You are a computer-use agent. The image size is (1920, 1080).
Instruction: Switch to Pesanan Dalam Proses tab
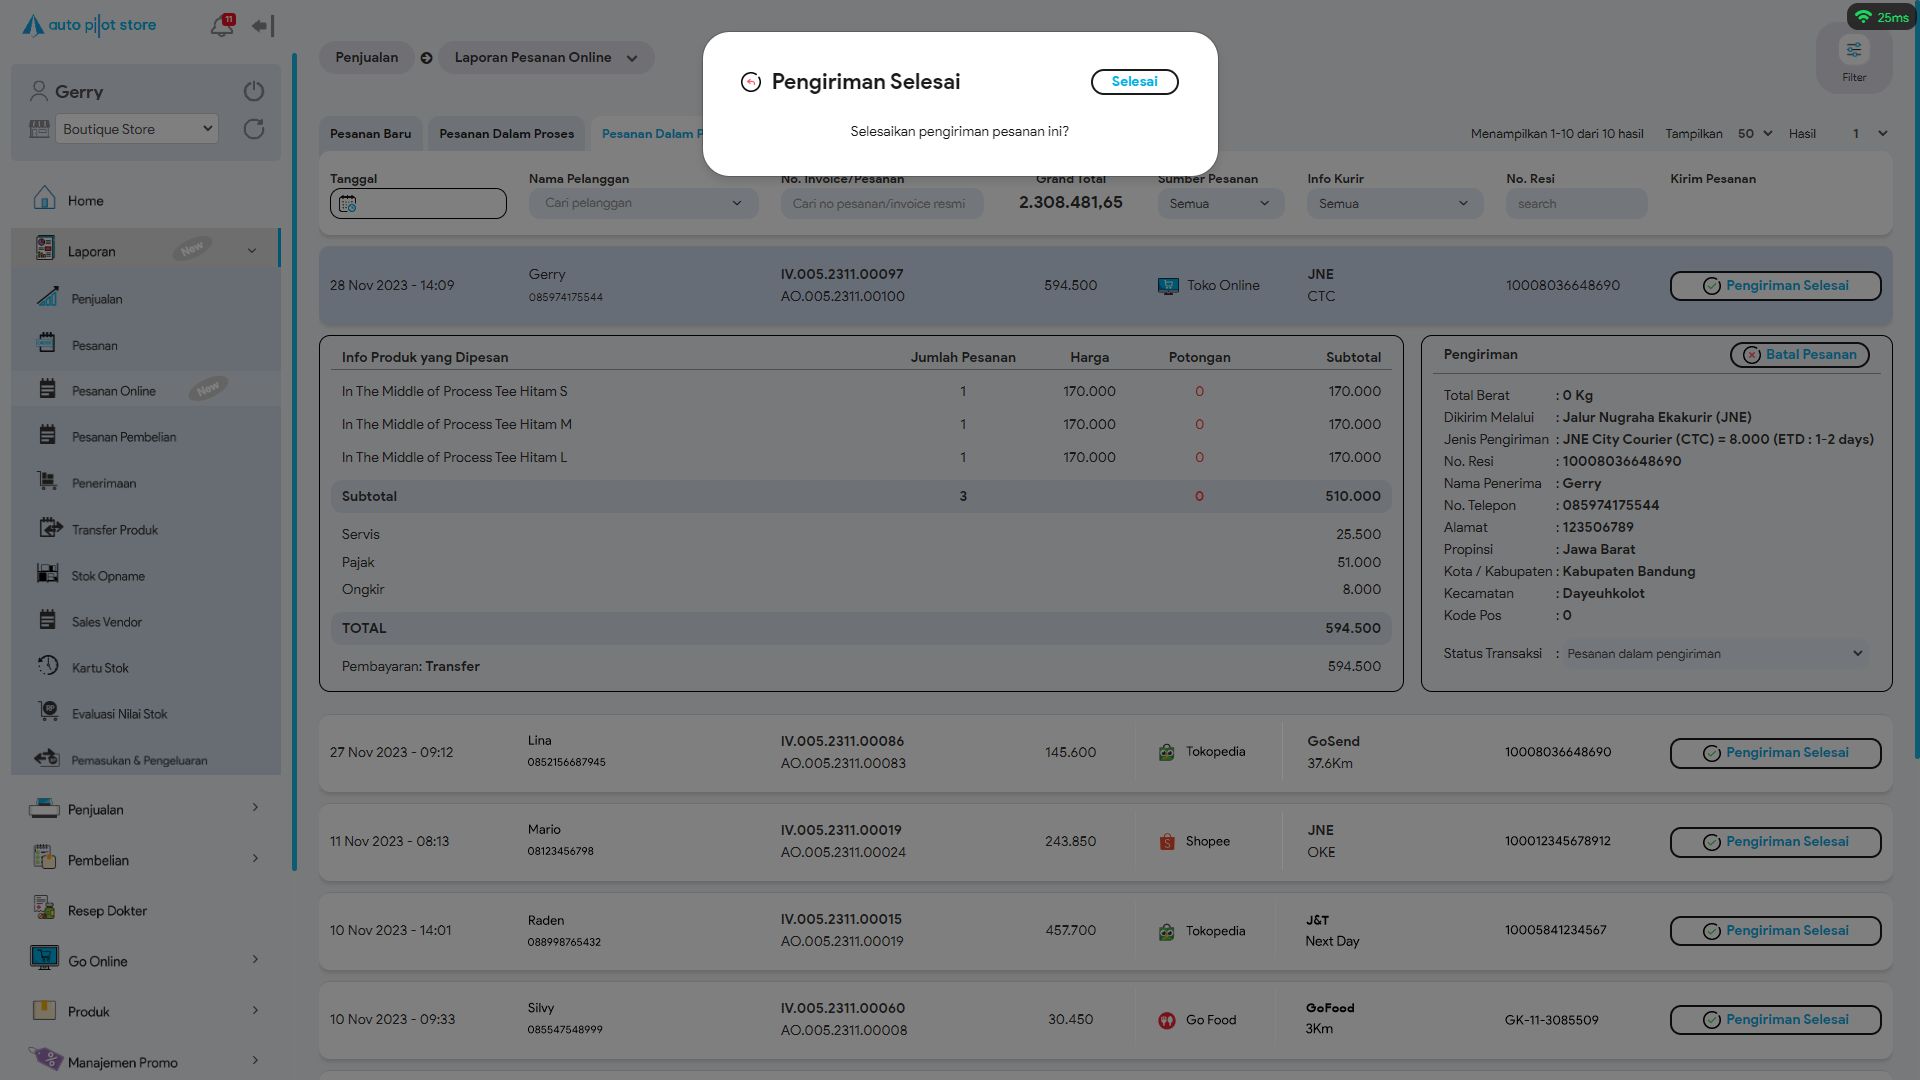point(506,134)
